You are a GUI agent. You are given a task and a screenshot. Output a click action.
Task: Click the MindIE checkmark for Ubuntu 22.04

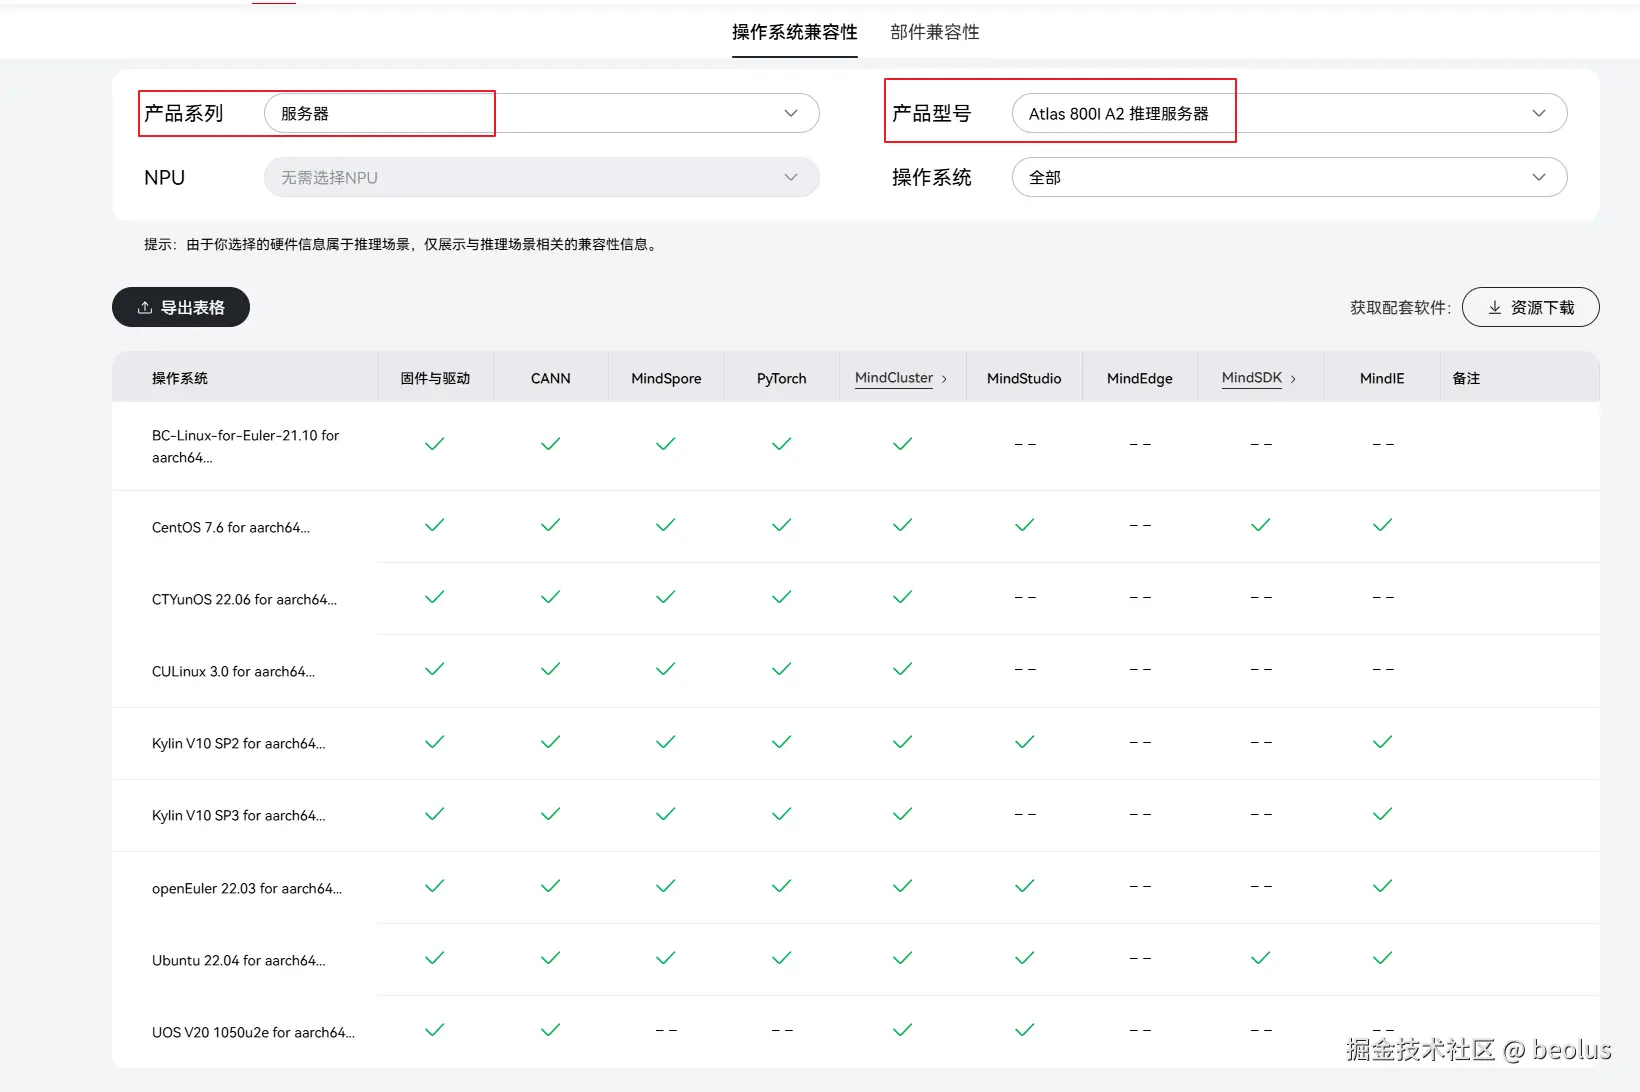[1382, 958]
